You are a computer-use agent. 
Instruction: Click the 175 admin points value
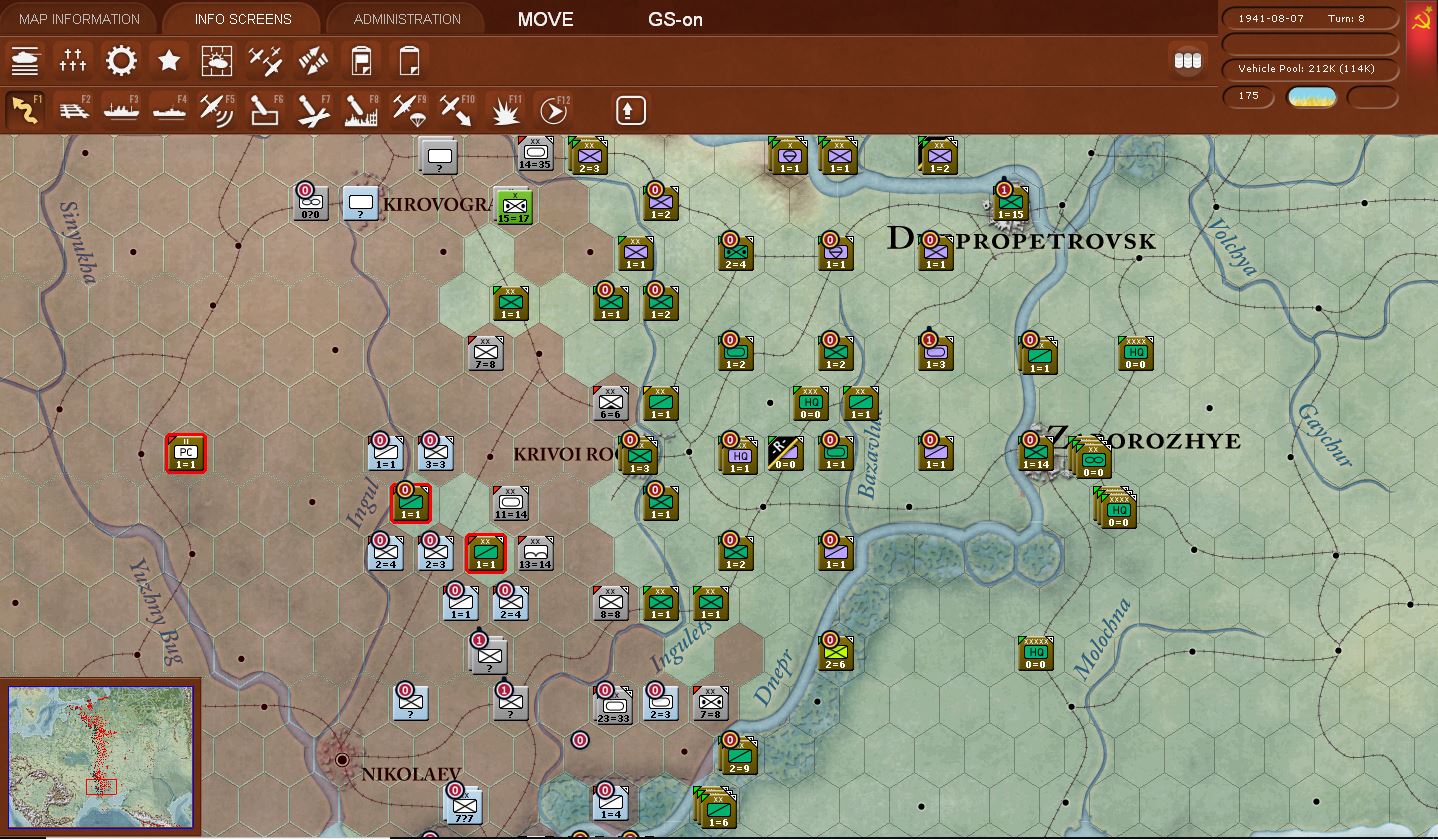1249,96
